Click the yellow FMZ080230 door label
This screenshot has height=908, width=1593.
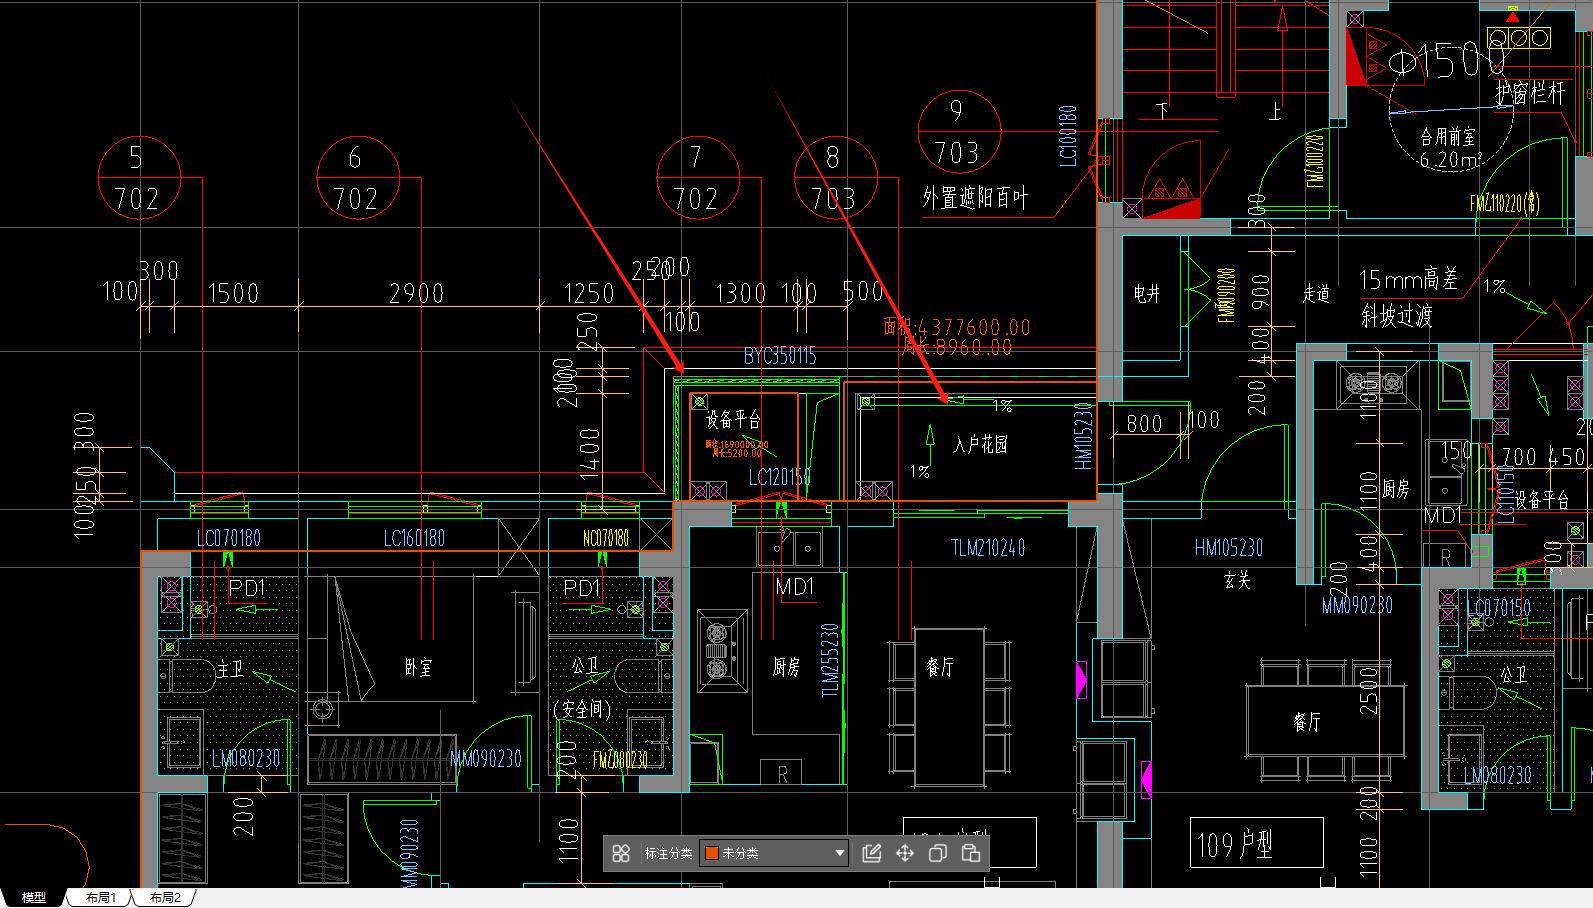point(620,760)
